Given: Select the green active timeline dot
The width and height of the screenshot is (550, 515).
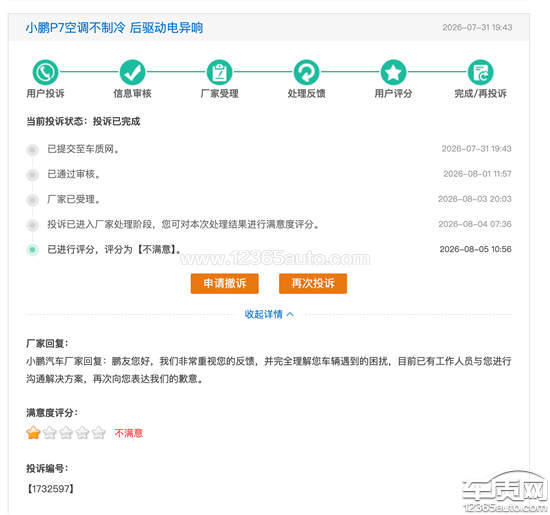Looking at the screenshot, I should point(33,250).
